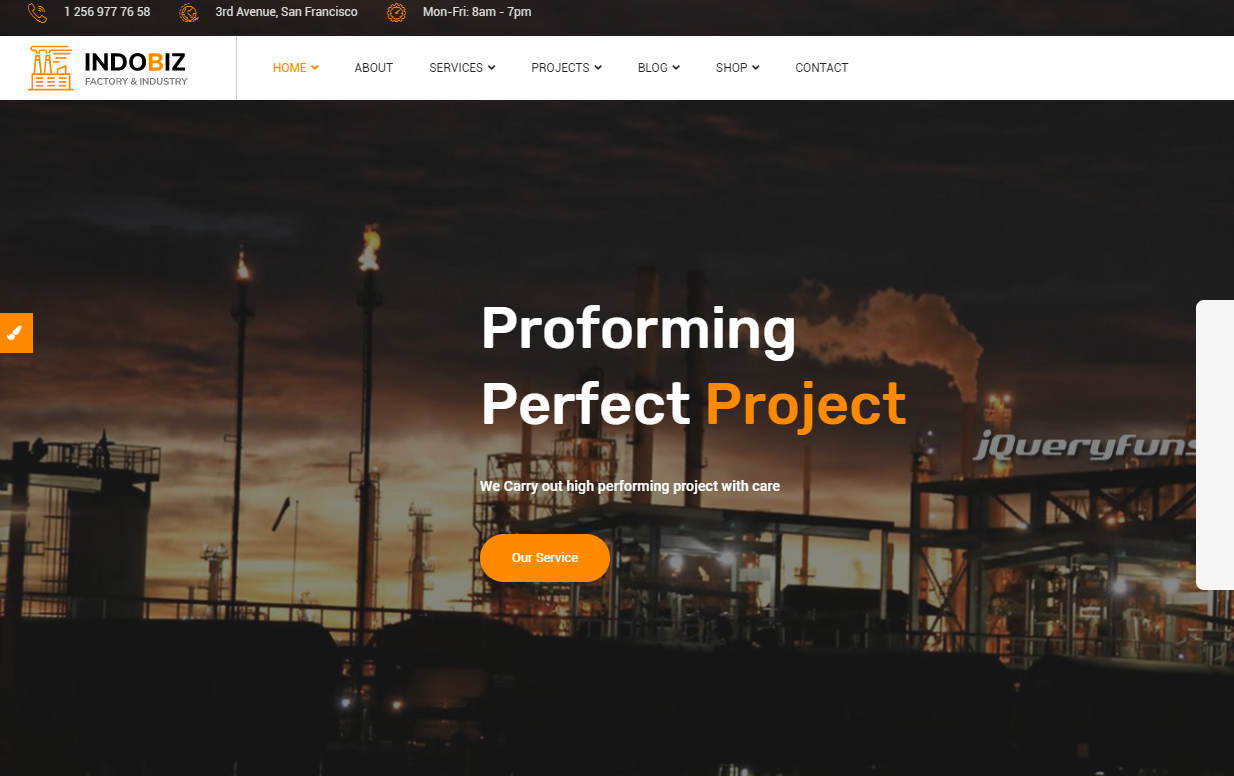Open the Contact menu item
Image resolution: width=1234 pixels, height=776 pixels.
tap(822, 68)
